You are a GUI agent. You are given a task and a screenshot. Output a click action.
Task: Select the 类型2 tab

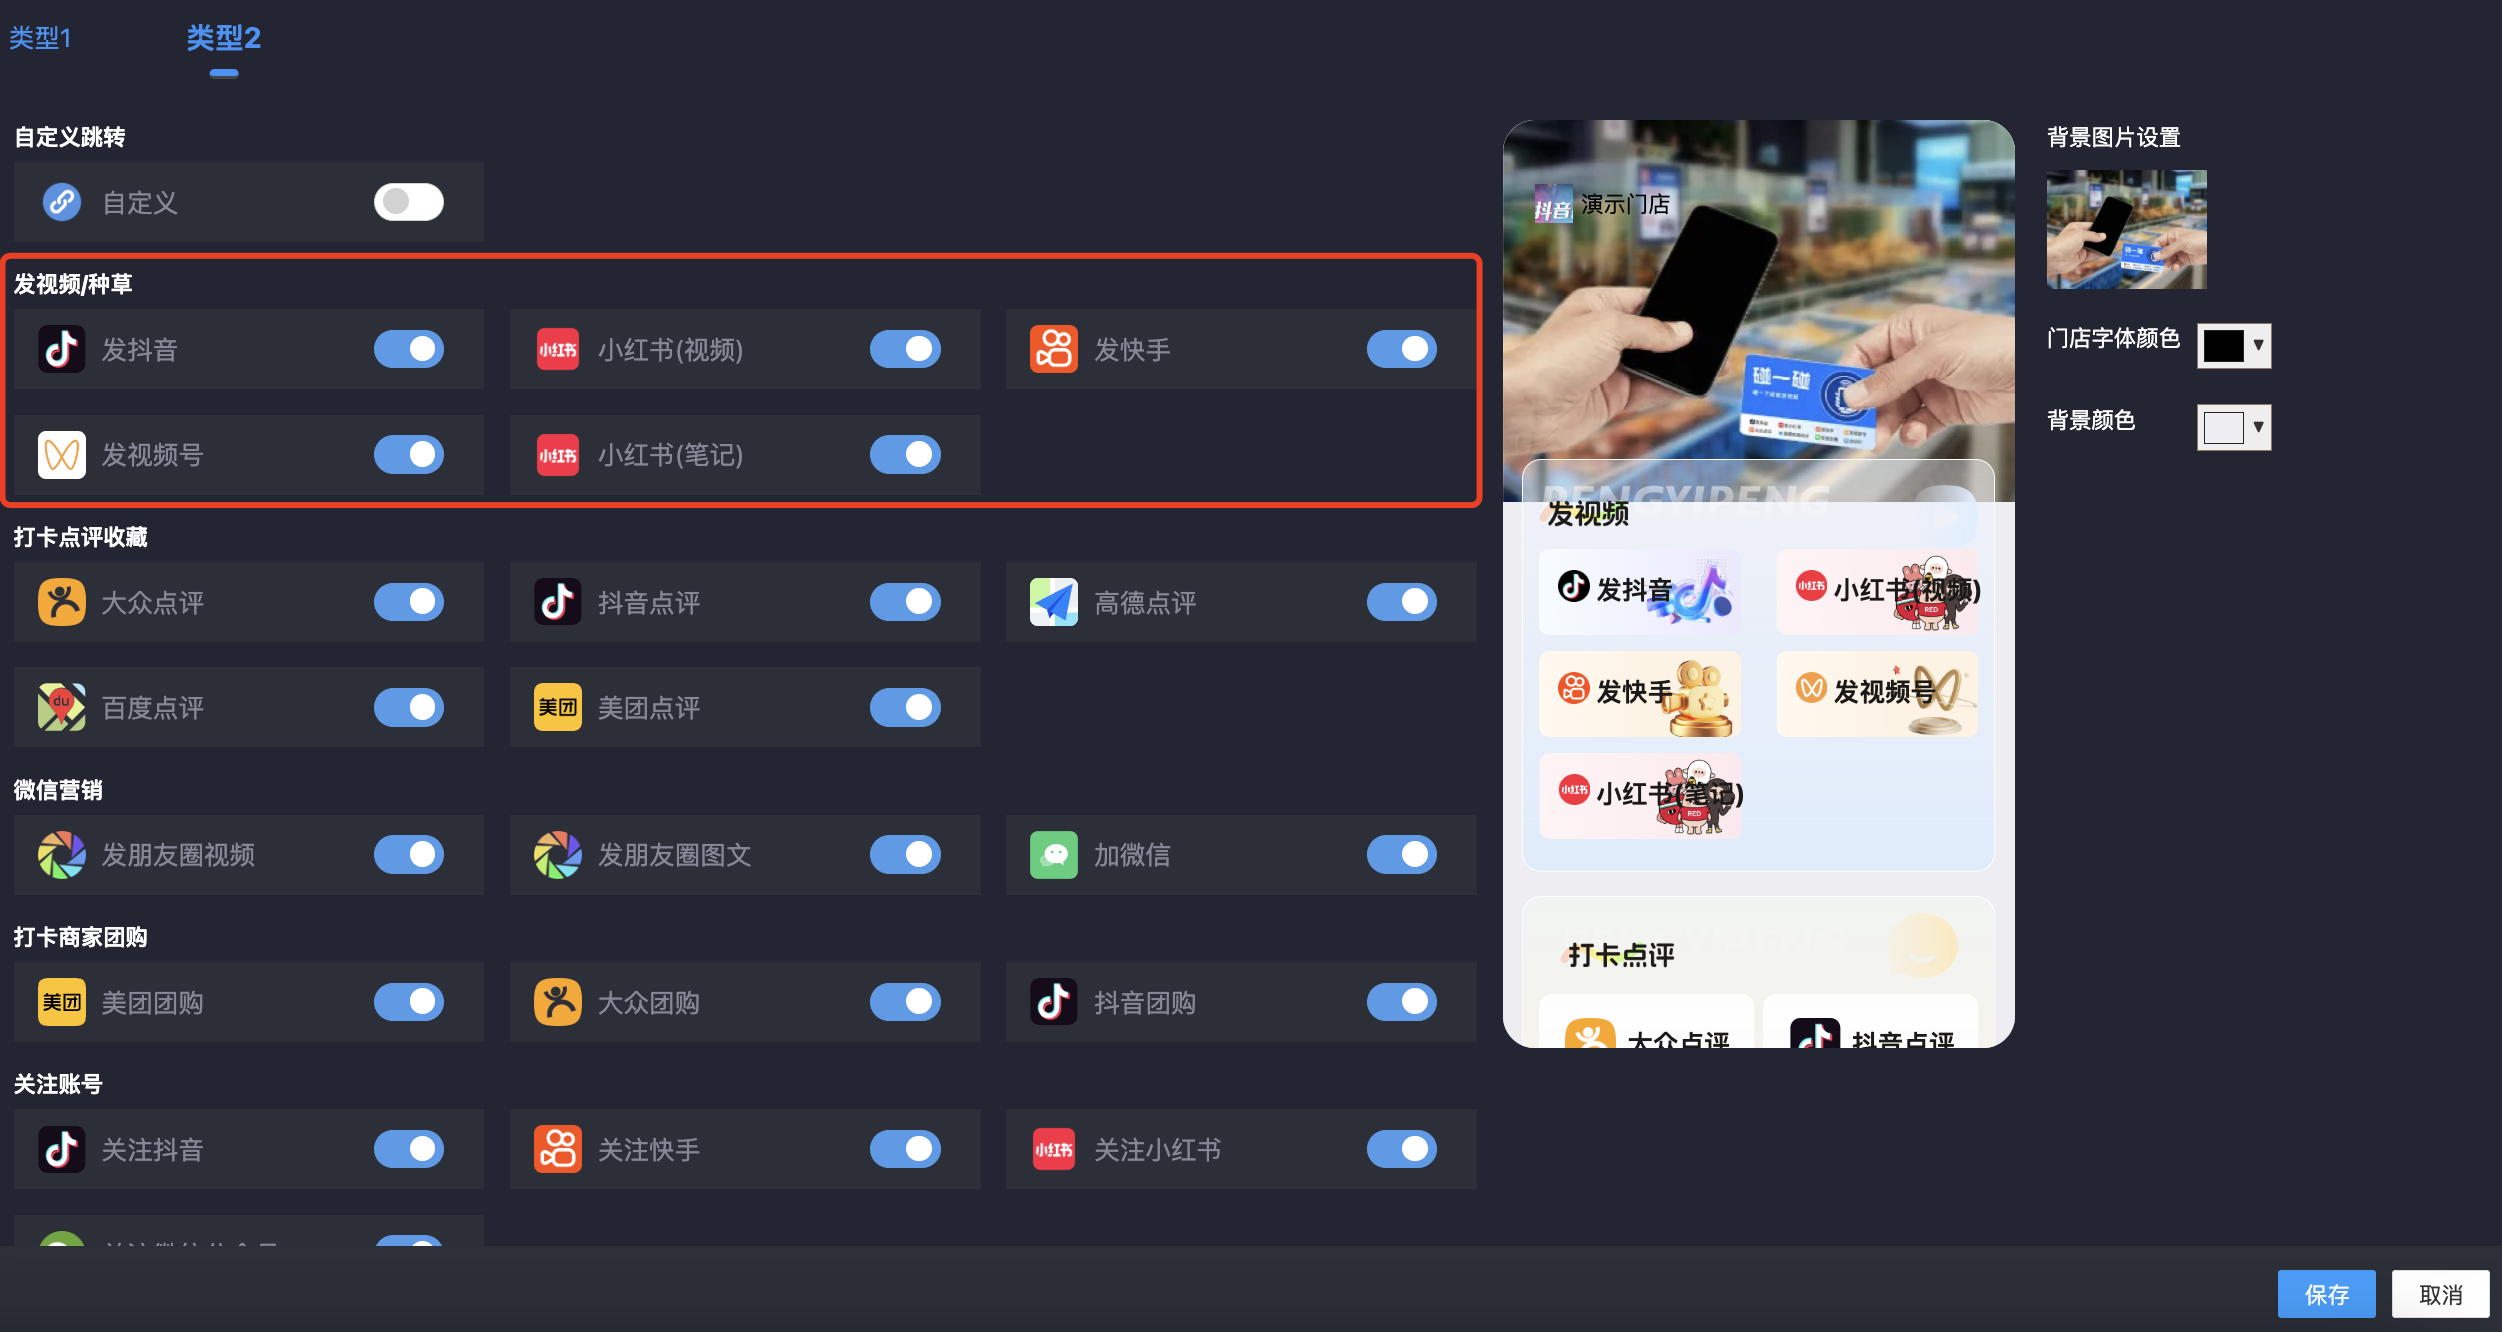tap(223, 38)
